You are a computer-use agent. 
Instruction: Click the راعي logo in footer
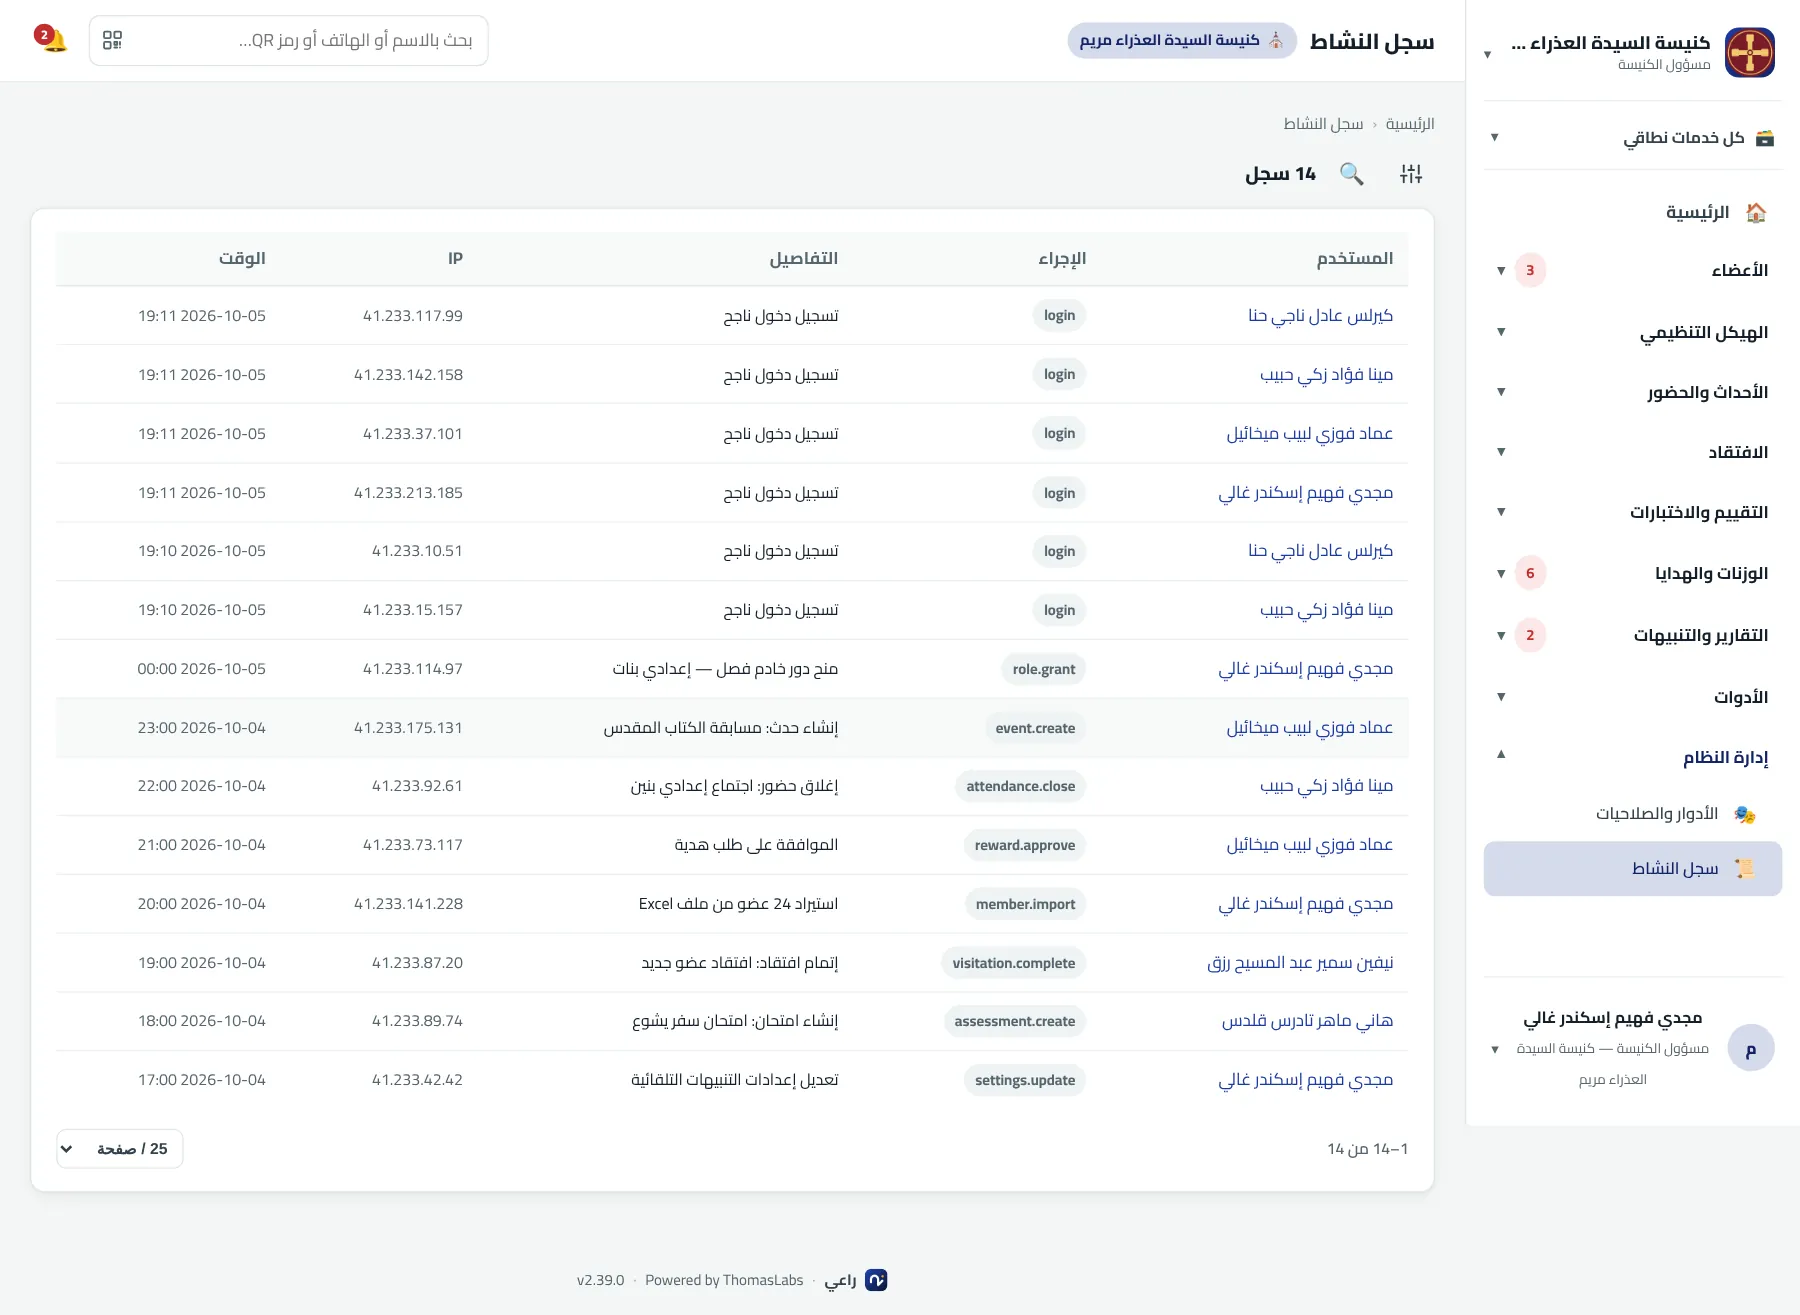pyautogui.click(x=876, y=1280)
